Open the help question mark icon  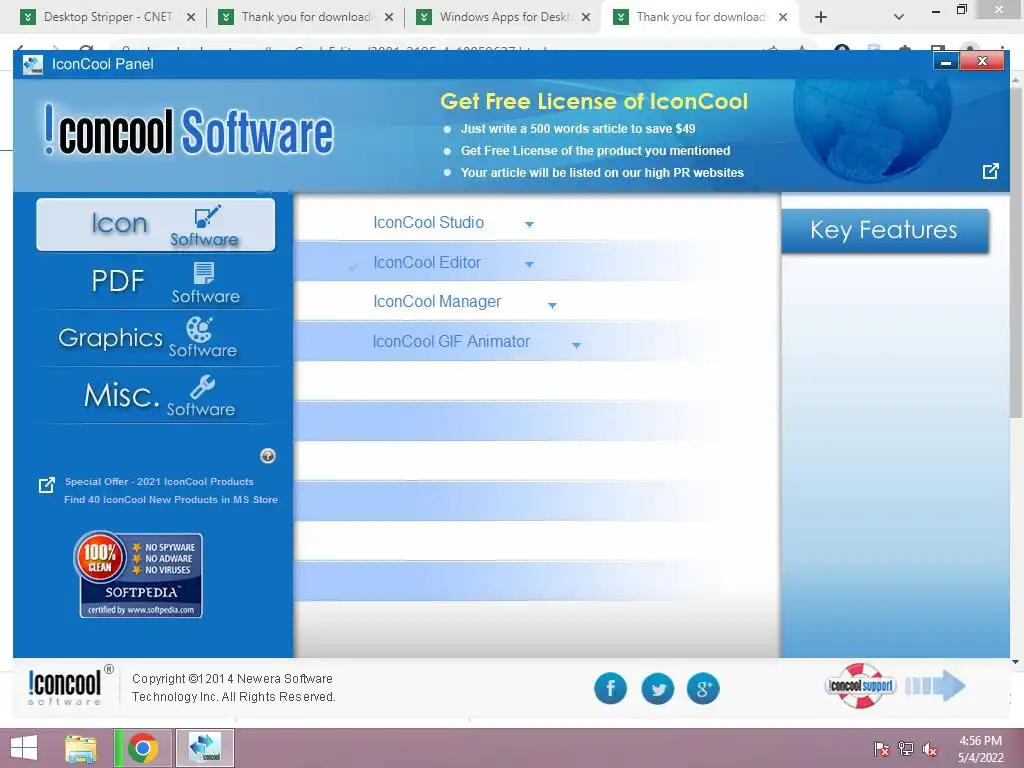(268, 456)
